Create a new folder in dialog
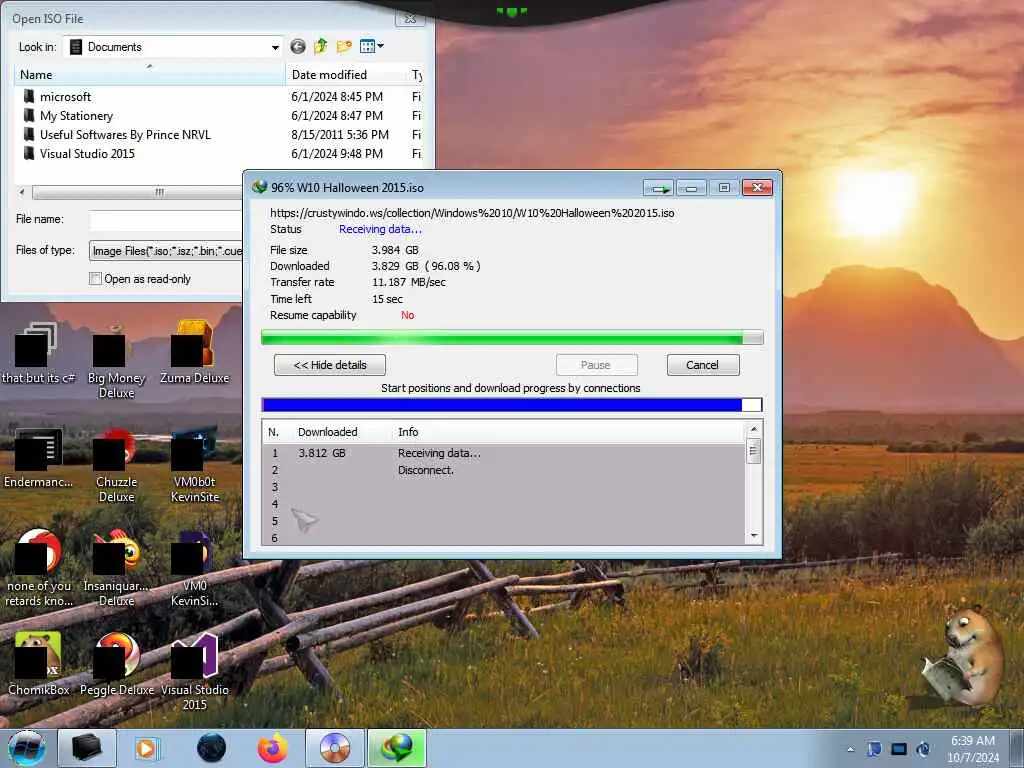Image resolution: width=1024 pixels, height=768 pixels. (344, 46)
